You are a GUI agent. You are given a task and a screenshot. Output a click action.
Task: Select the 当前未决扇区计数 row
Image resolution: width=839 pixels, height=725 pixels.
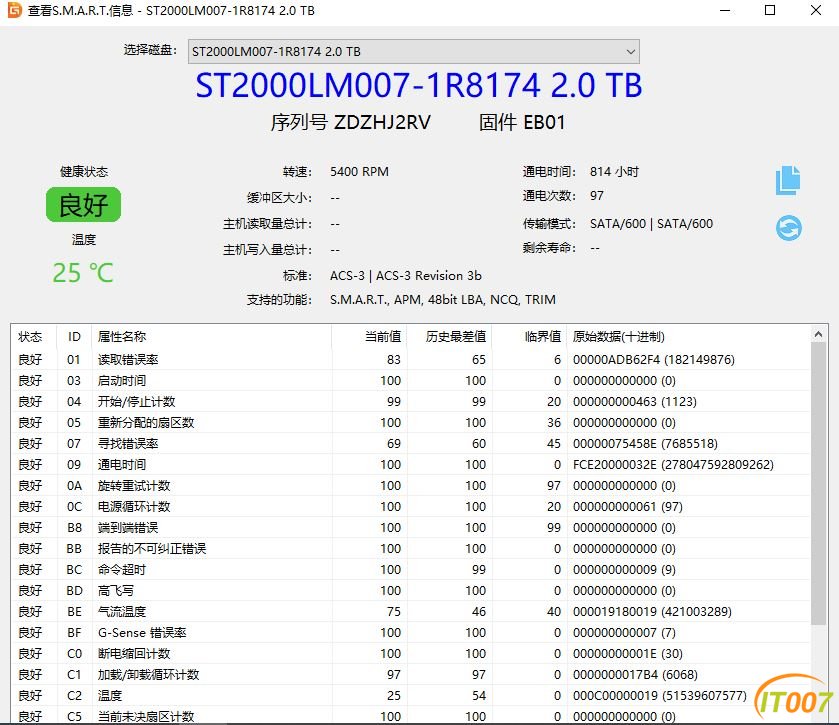pos(410,716)
